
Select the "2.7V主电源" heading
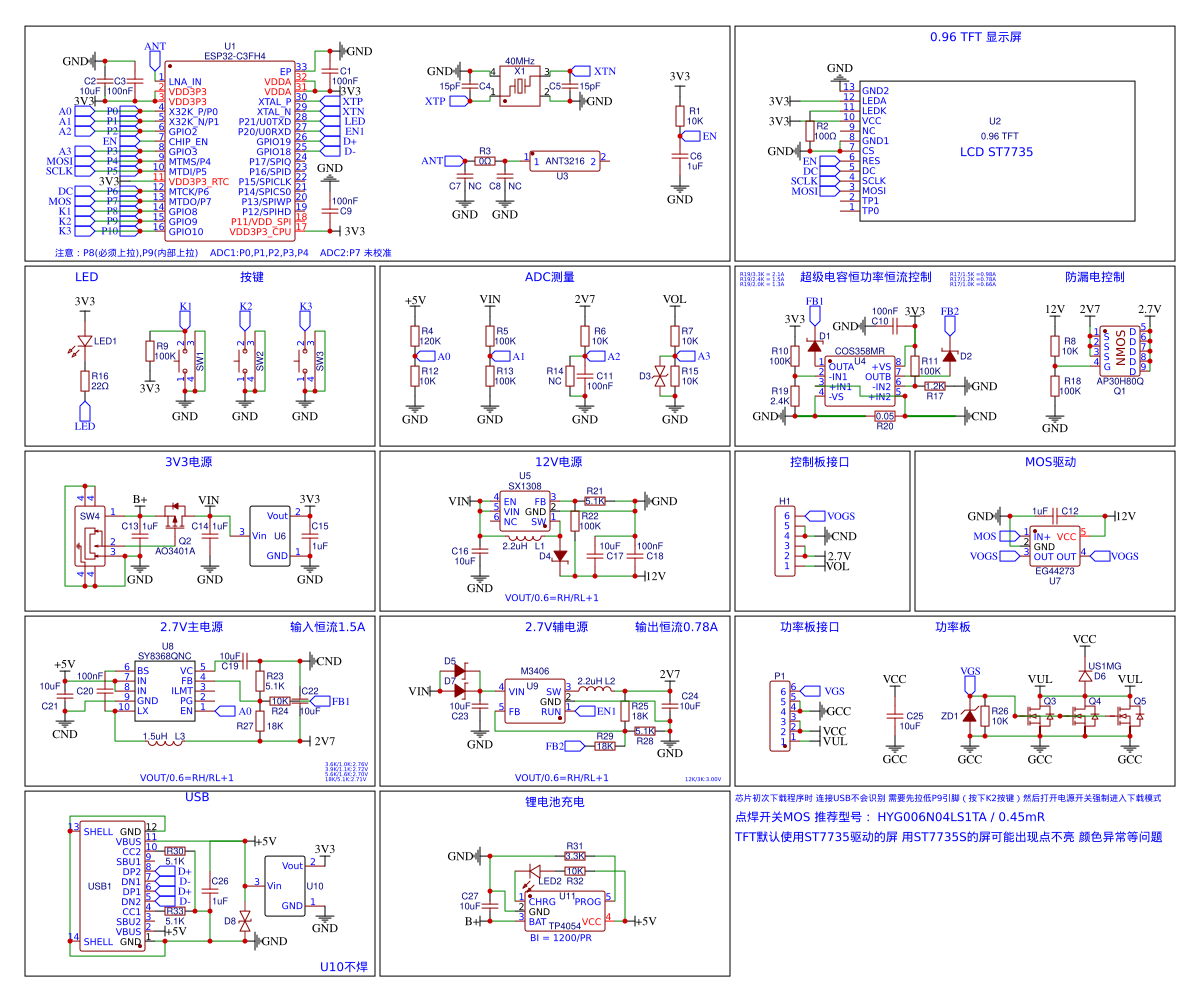[191, 627]
